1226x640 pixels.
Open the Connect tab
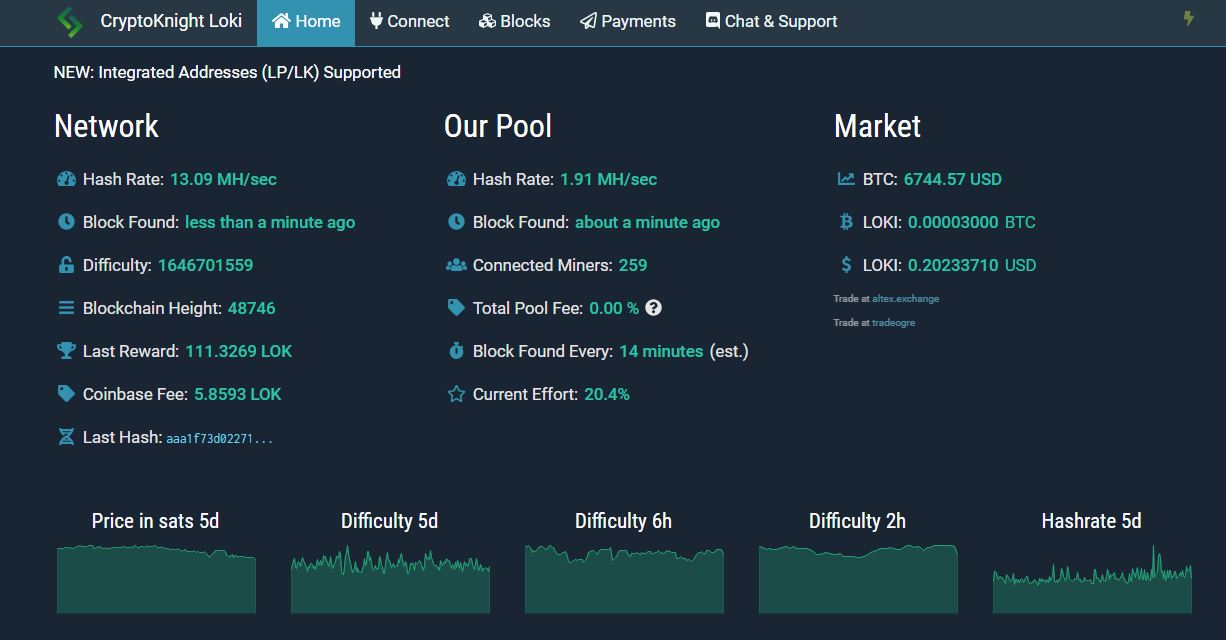click(409, 22)
